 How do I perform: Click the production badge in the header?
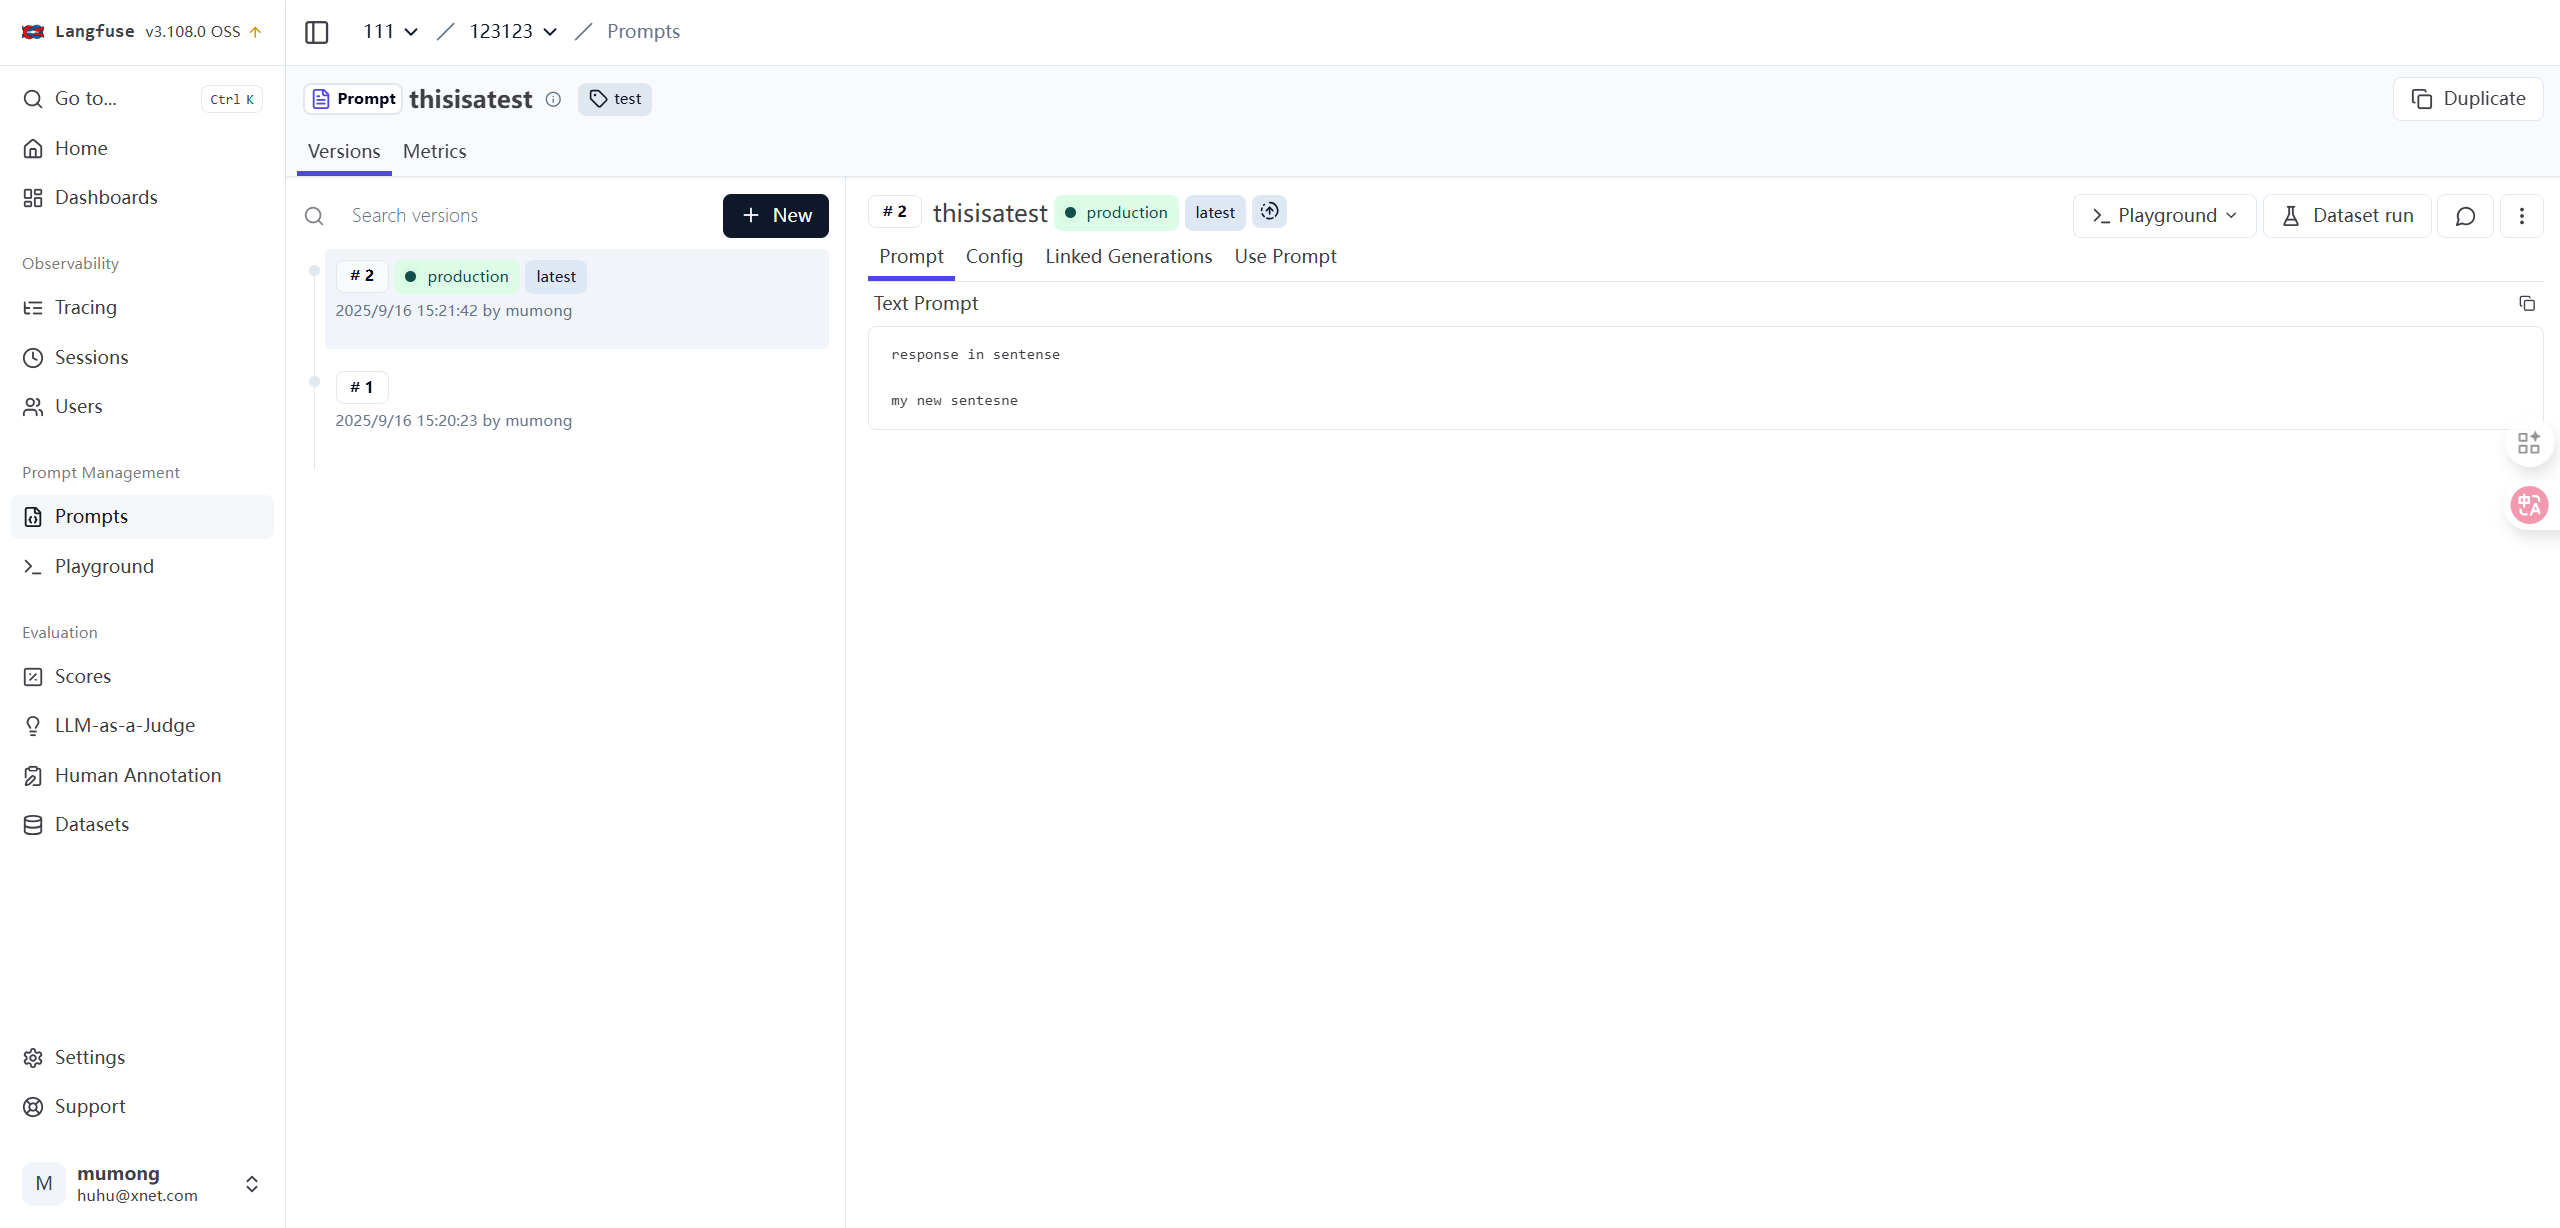1116,213
